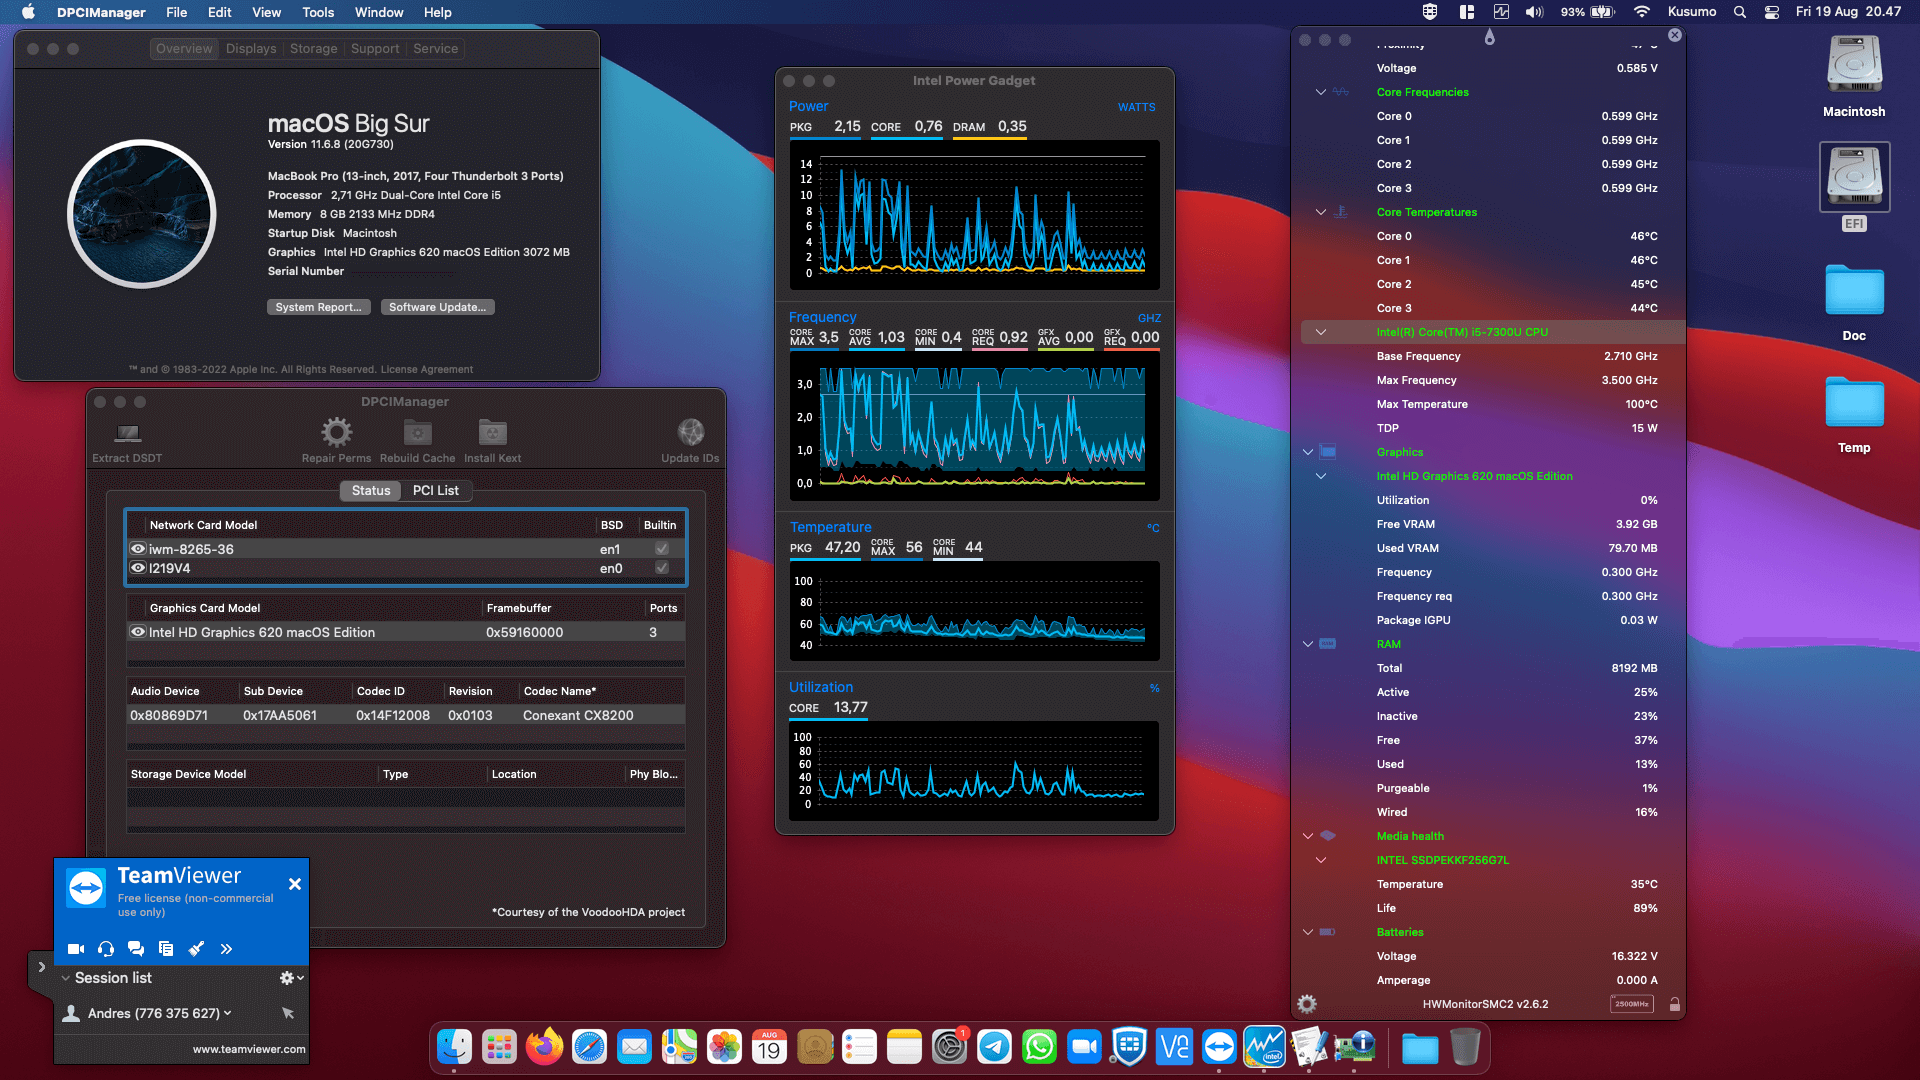Collapse the Core Temperatures group
The width and height of the screenshot is (1920, 1080).
pos(1320,212)
